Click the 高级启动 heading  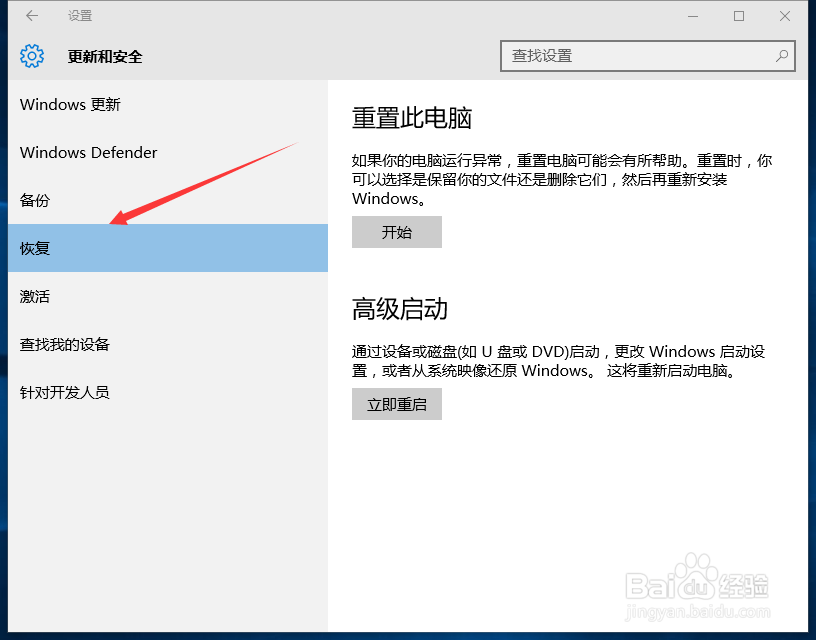point(400,309)
